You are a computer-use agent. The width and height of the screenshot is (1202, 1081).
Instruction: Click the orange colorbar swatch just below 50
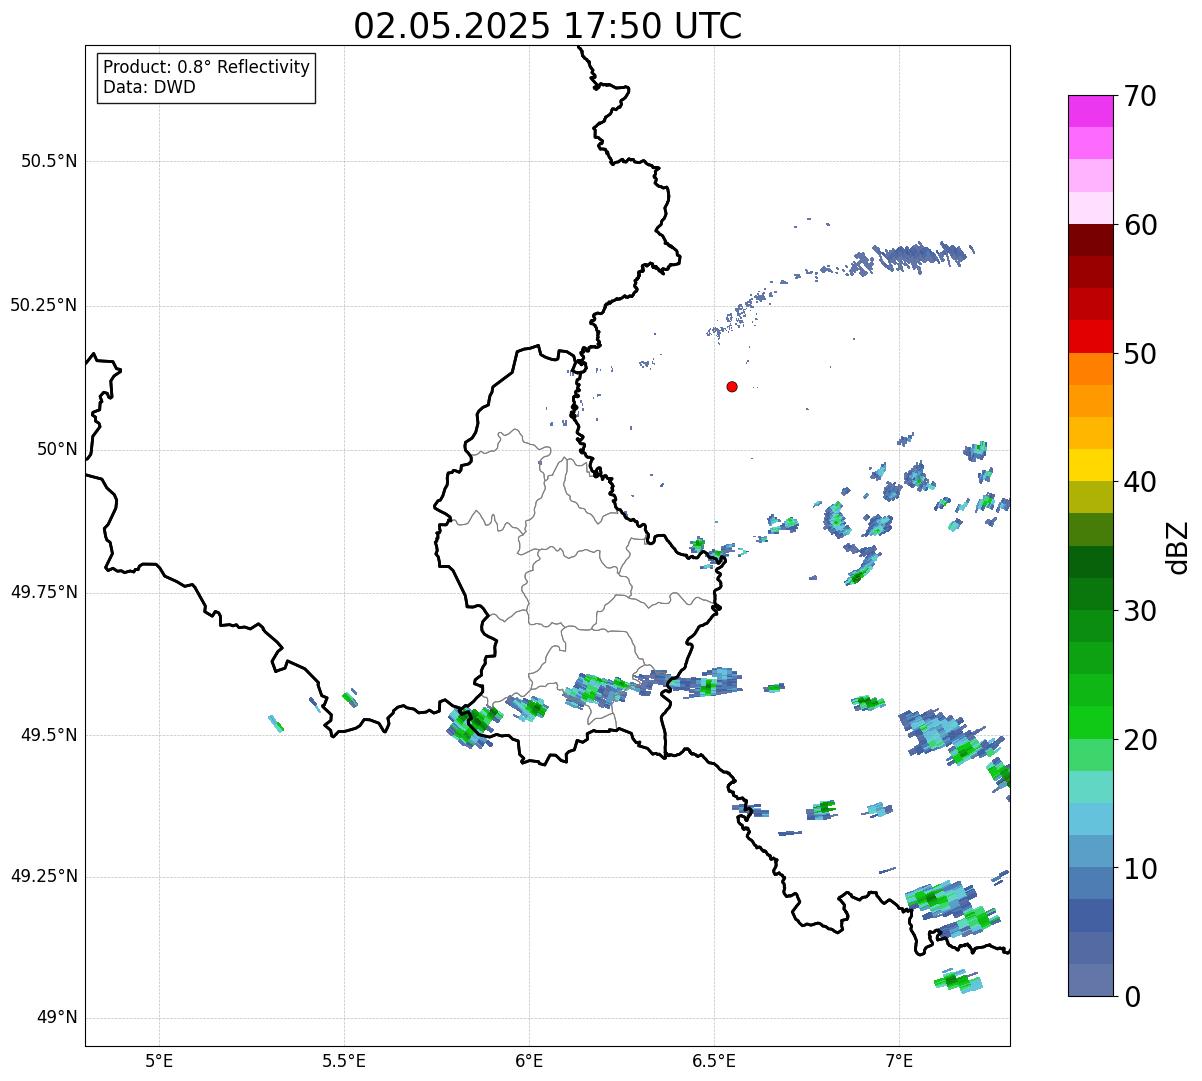point(1090,369)
